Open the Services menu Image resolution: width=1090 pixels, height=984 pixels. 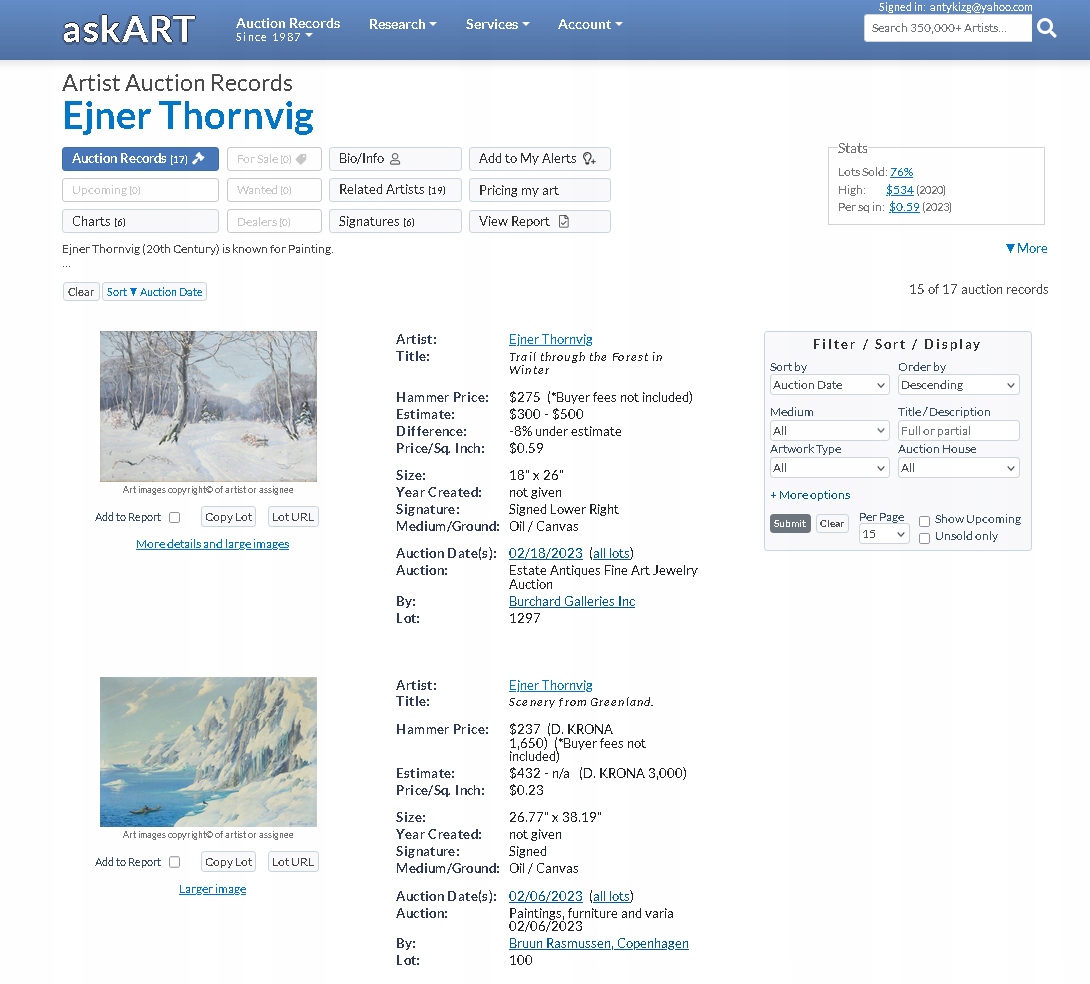point(497,24)
